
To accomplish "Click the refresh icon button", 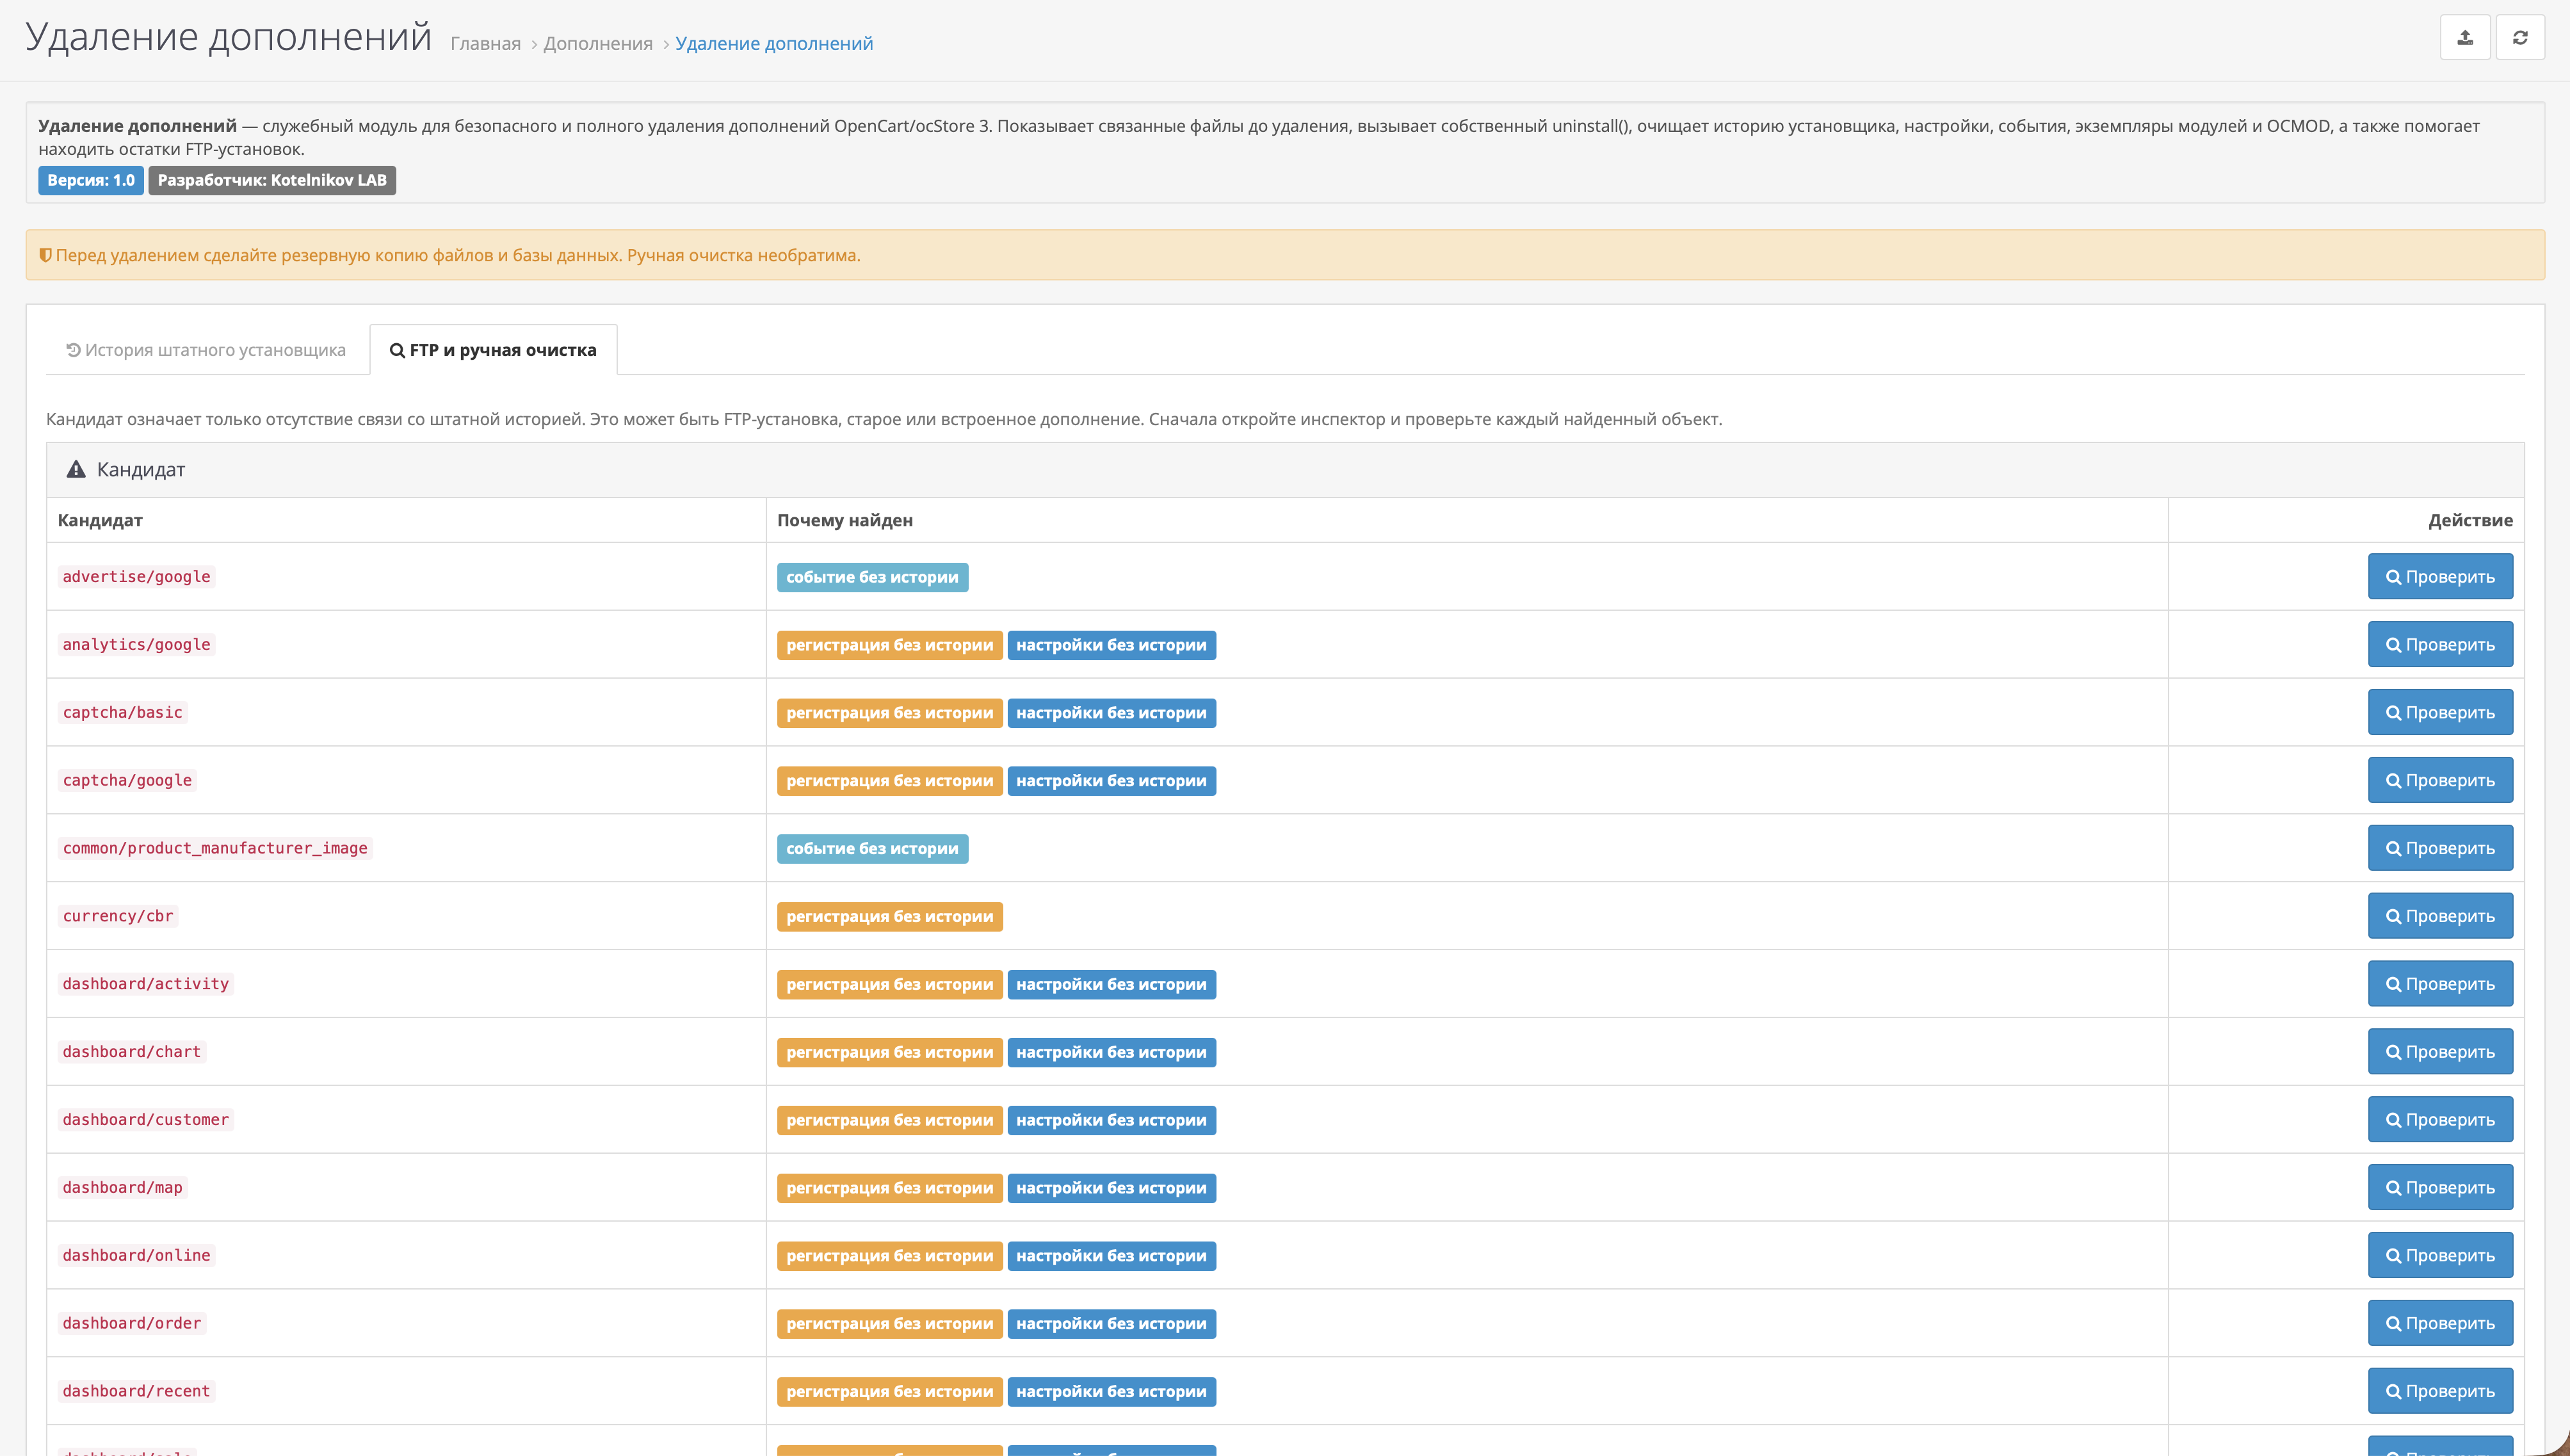I will click(x=2520, y=38).
